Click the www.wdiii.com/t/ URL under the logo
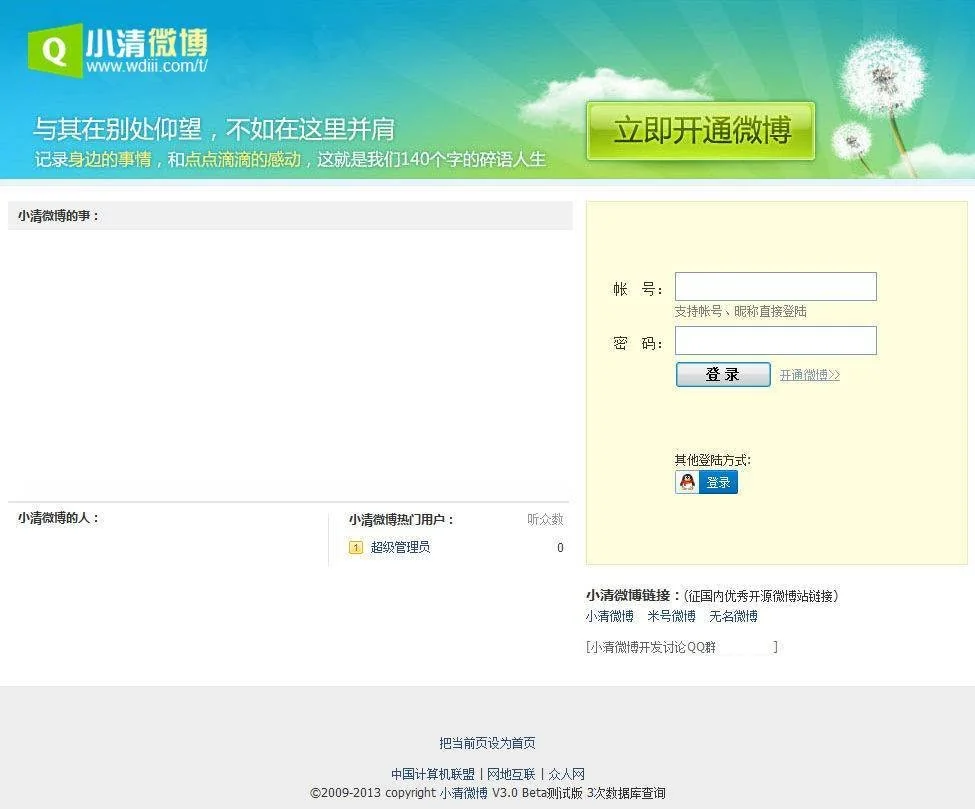 (146, 66)
